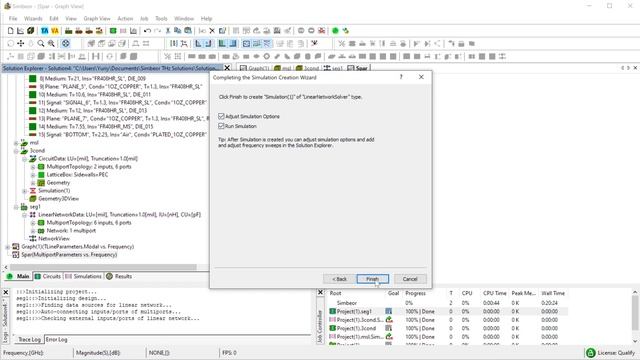Click the black X delete icon in toolbar

click(x=212, y=31)
